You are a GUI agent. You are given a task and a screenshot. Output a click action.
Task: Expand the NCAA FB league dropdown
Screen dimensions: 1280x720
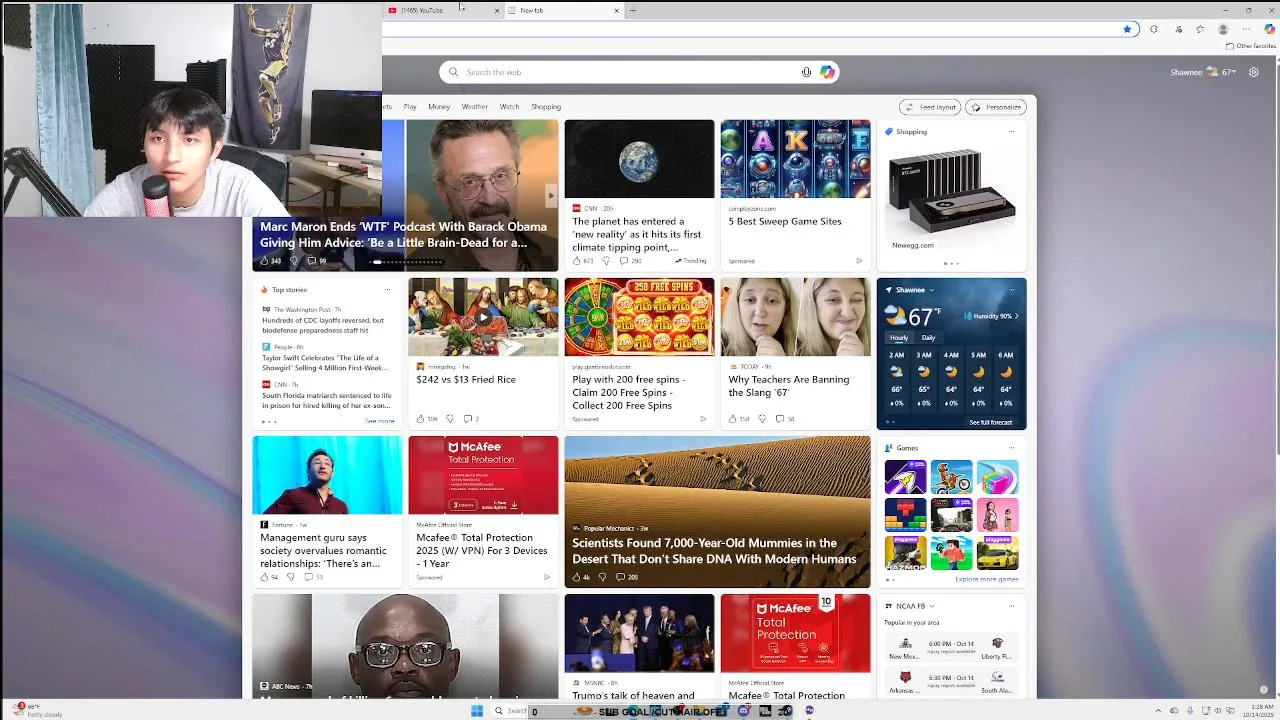click(932, 606)
